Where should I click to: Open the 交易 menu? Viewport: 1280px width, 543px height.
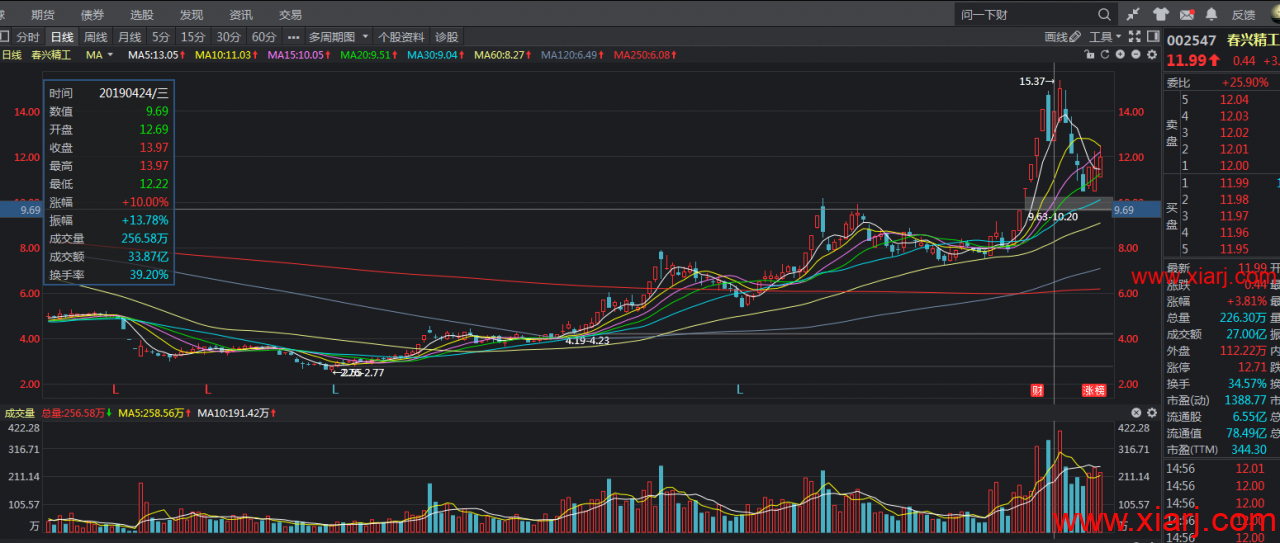tap(290, 15)
